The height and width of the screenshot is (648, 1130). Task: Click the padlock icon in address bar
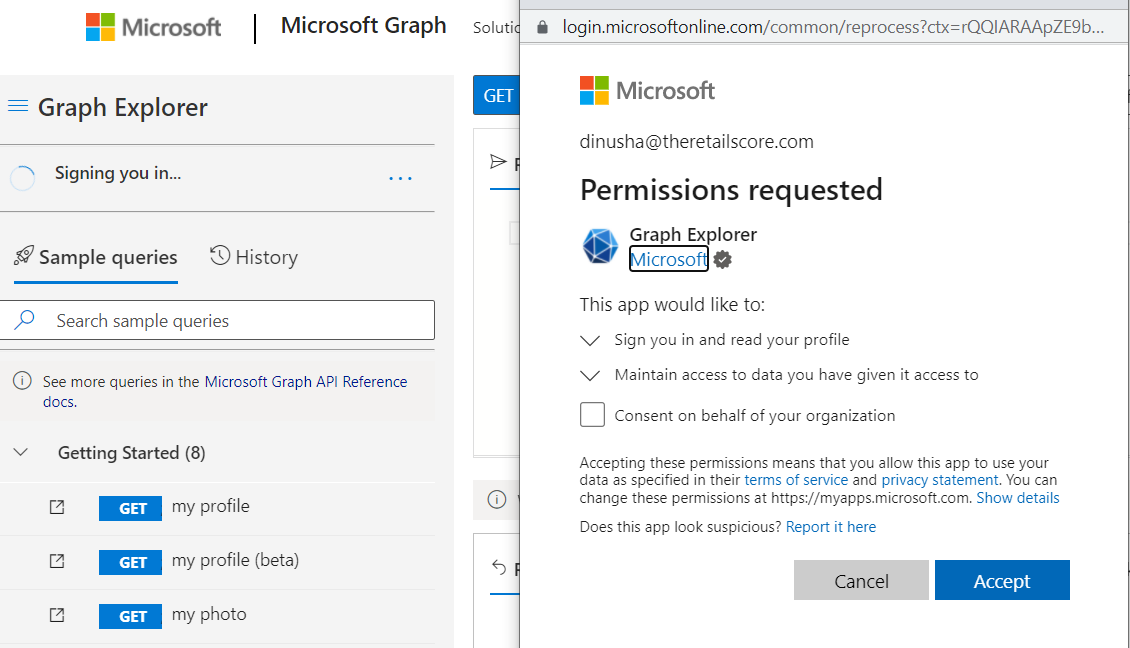pos(543,27)
